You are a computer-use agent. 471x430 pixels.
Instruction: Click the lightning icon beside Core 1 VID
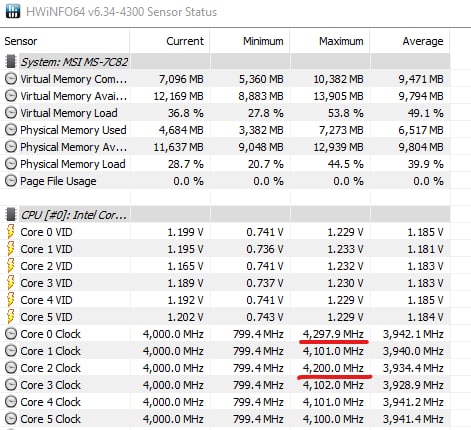[x=11, y=249]
